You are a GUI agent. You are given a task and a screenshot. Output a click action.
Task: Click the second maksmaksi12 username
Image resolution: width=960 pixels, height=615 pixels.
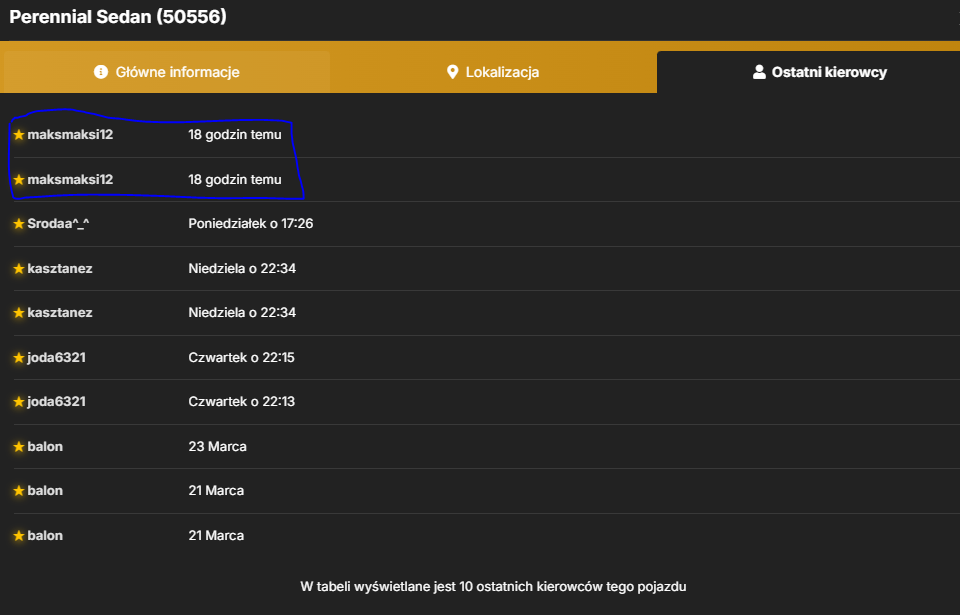[x=70, y=179]
